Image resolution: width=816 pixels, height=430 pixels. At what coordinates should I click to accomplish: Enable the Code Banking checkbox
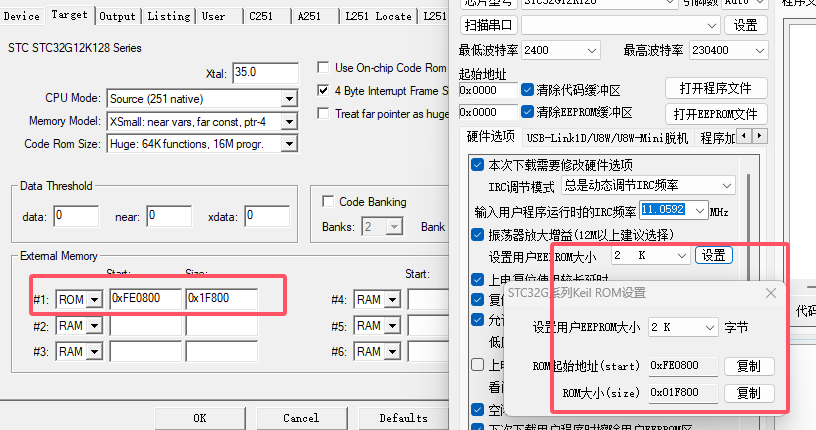click(x=328, y=201)
